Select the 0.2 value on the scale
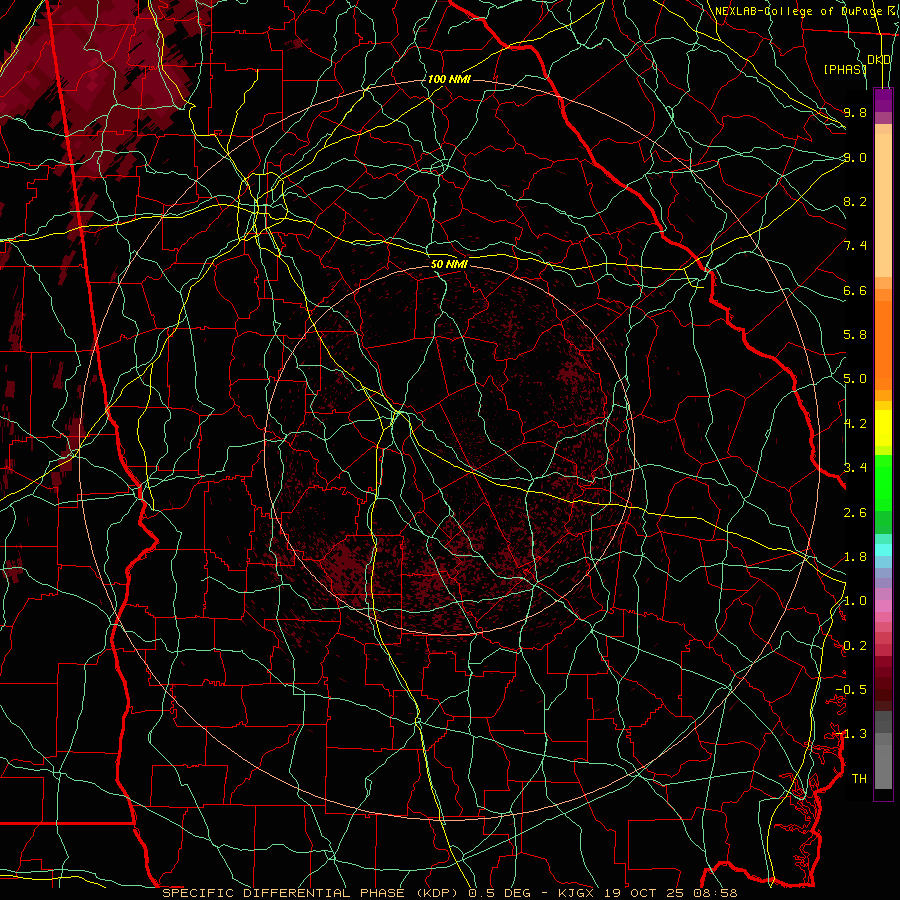Image resolution: width=900 pixels, height=900 pixels. (x=855, y=646)
